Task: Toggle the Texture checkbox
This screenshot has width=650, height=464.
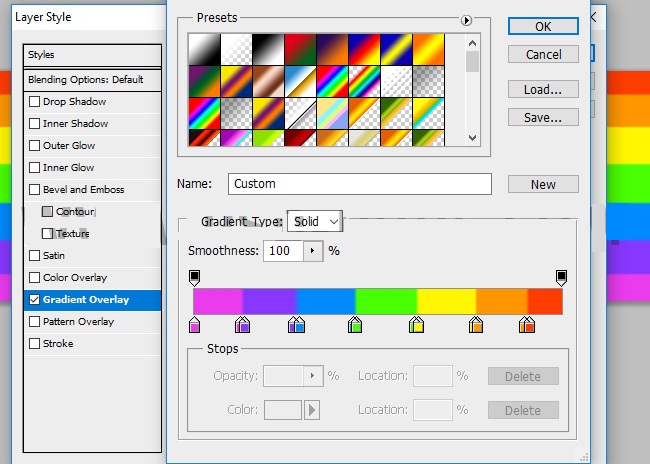Action: [47, 233]
